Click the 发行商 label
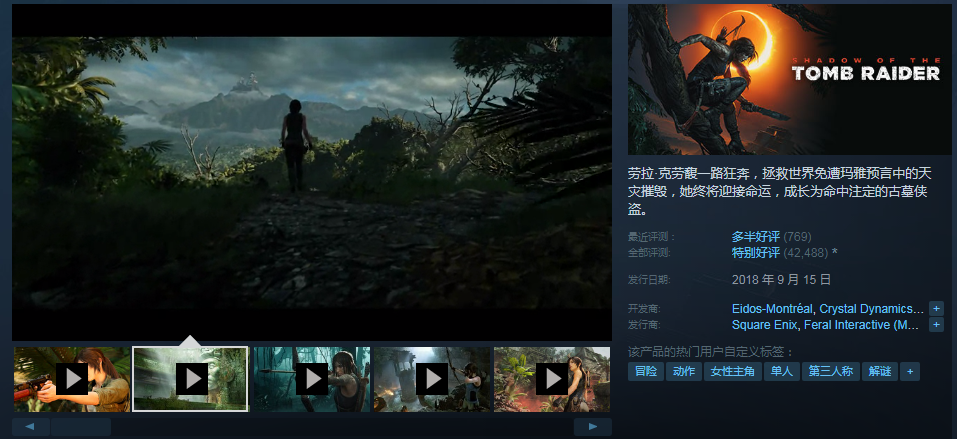Image resolution: width=957 pixels, height=439 pixels. [645, 325]
